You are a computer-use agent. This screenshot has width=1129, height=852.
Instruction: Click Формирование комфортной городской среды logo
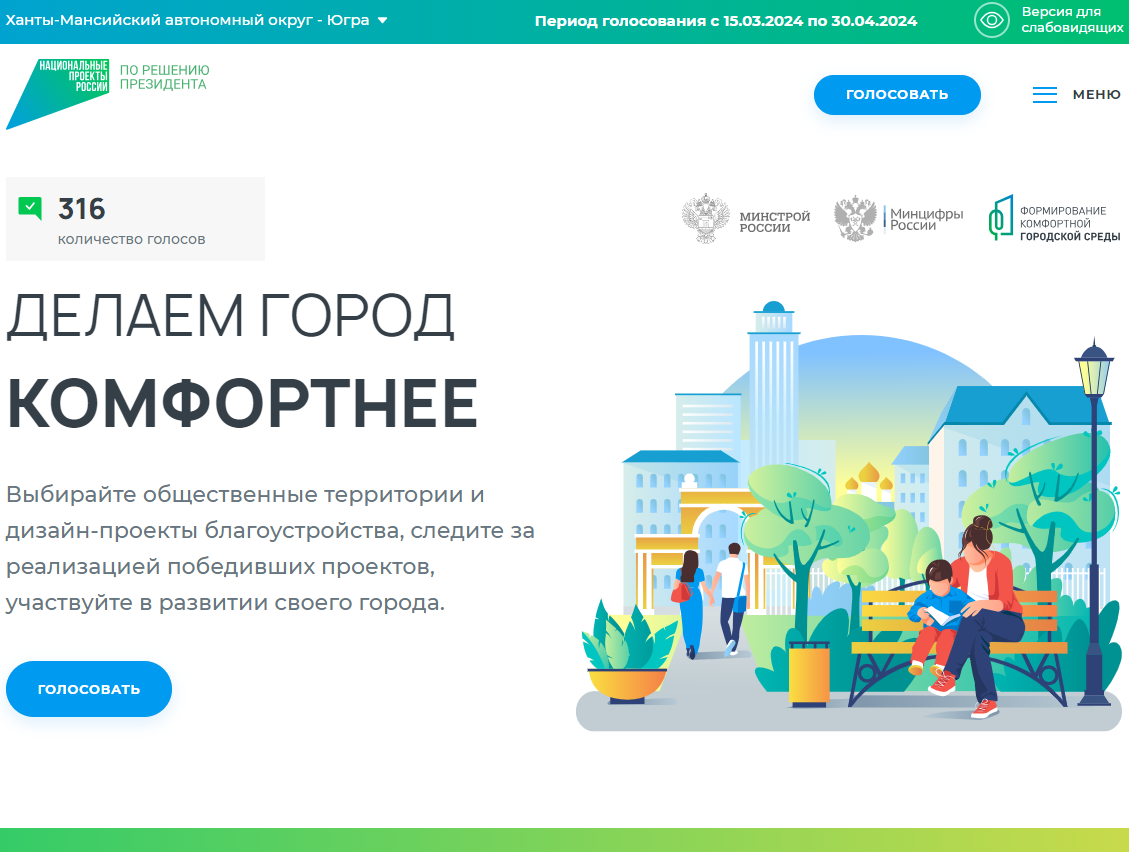tap(1054, 218)
